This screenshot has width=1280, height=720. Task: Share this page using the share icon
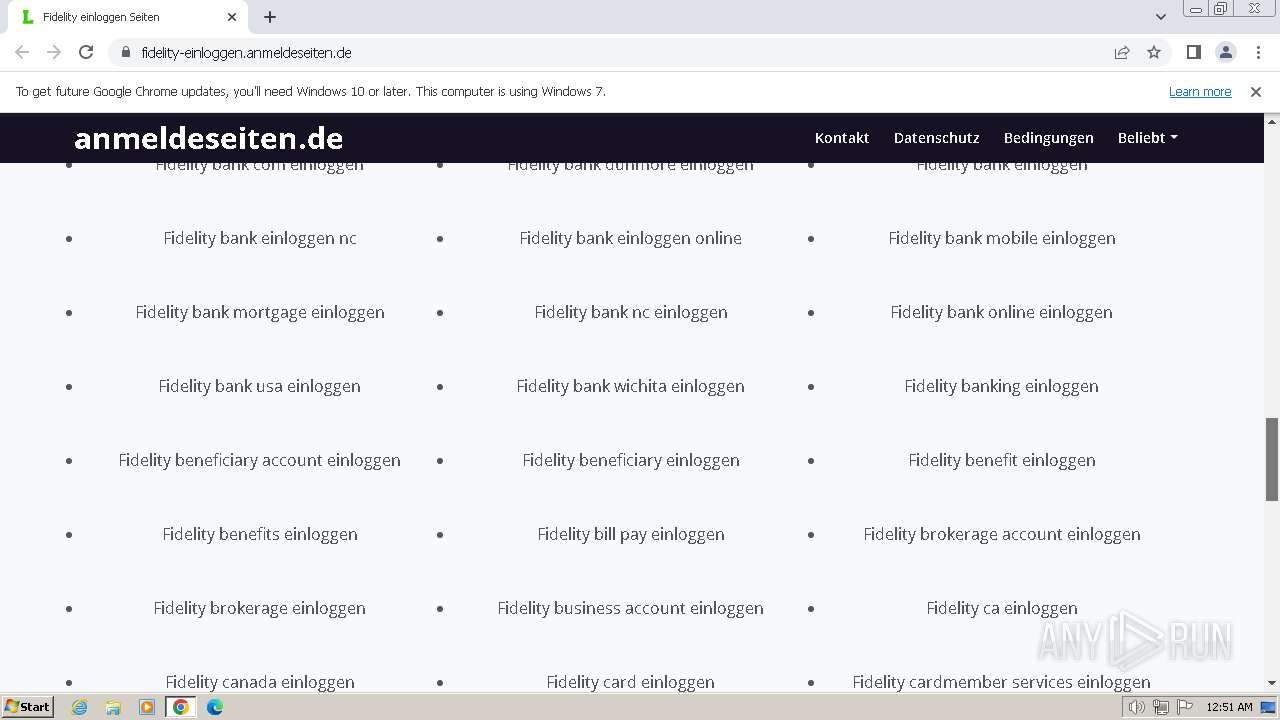coord(1122,52)
